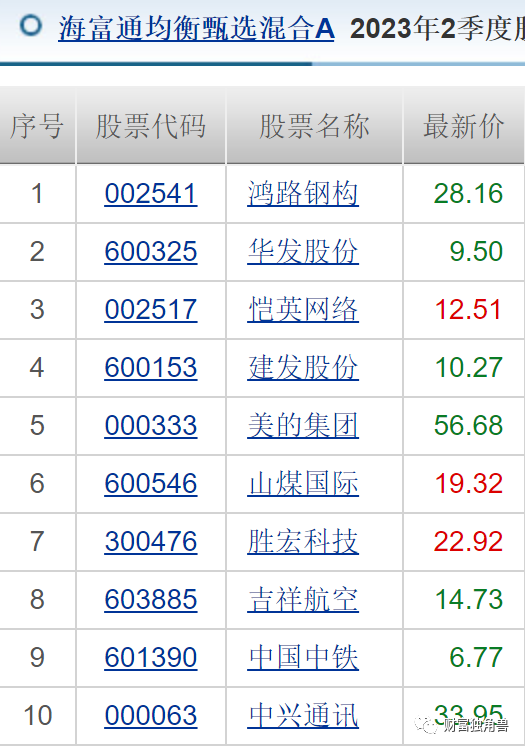Open the 海富通均衡甄选混合A fund link
This screenshot has height=749, width=525.
tap(196, 29)
